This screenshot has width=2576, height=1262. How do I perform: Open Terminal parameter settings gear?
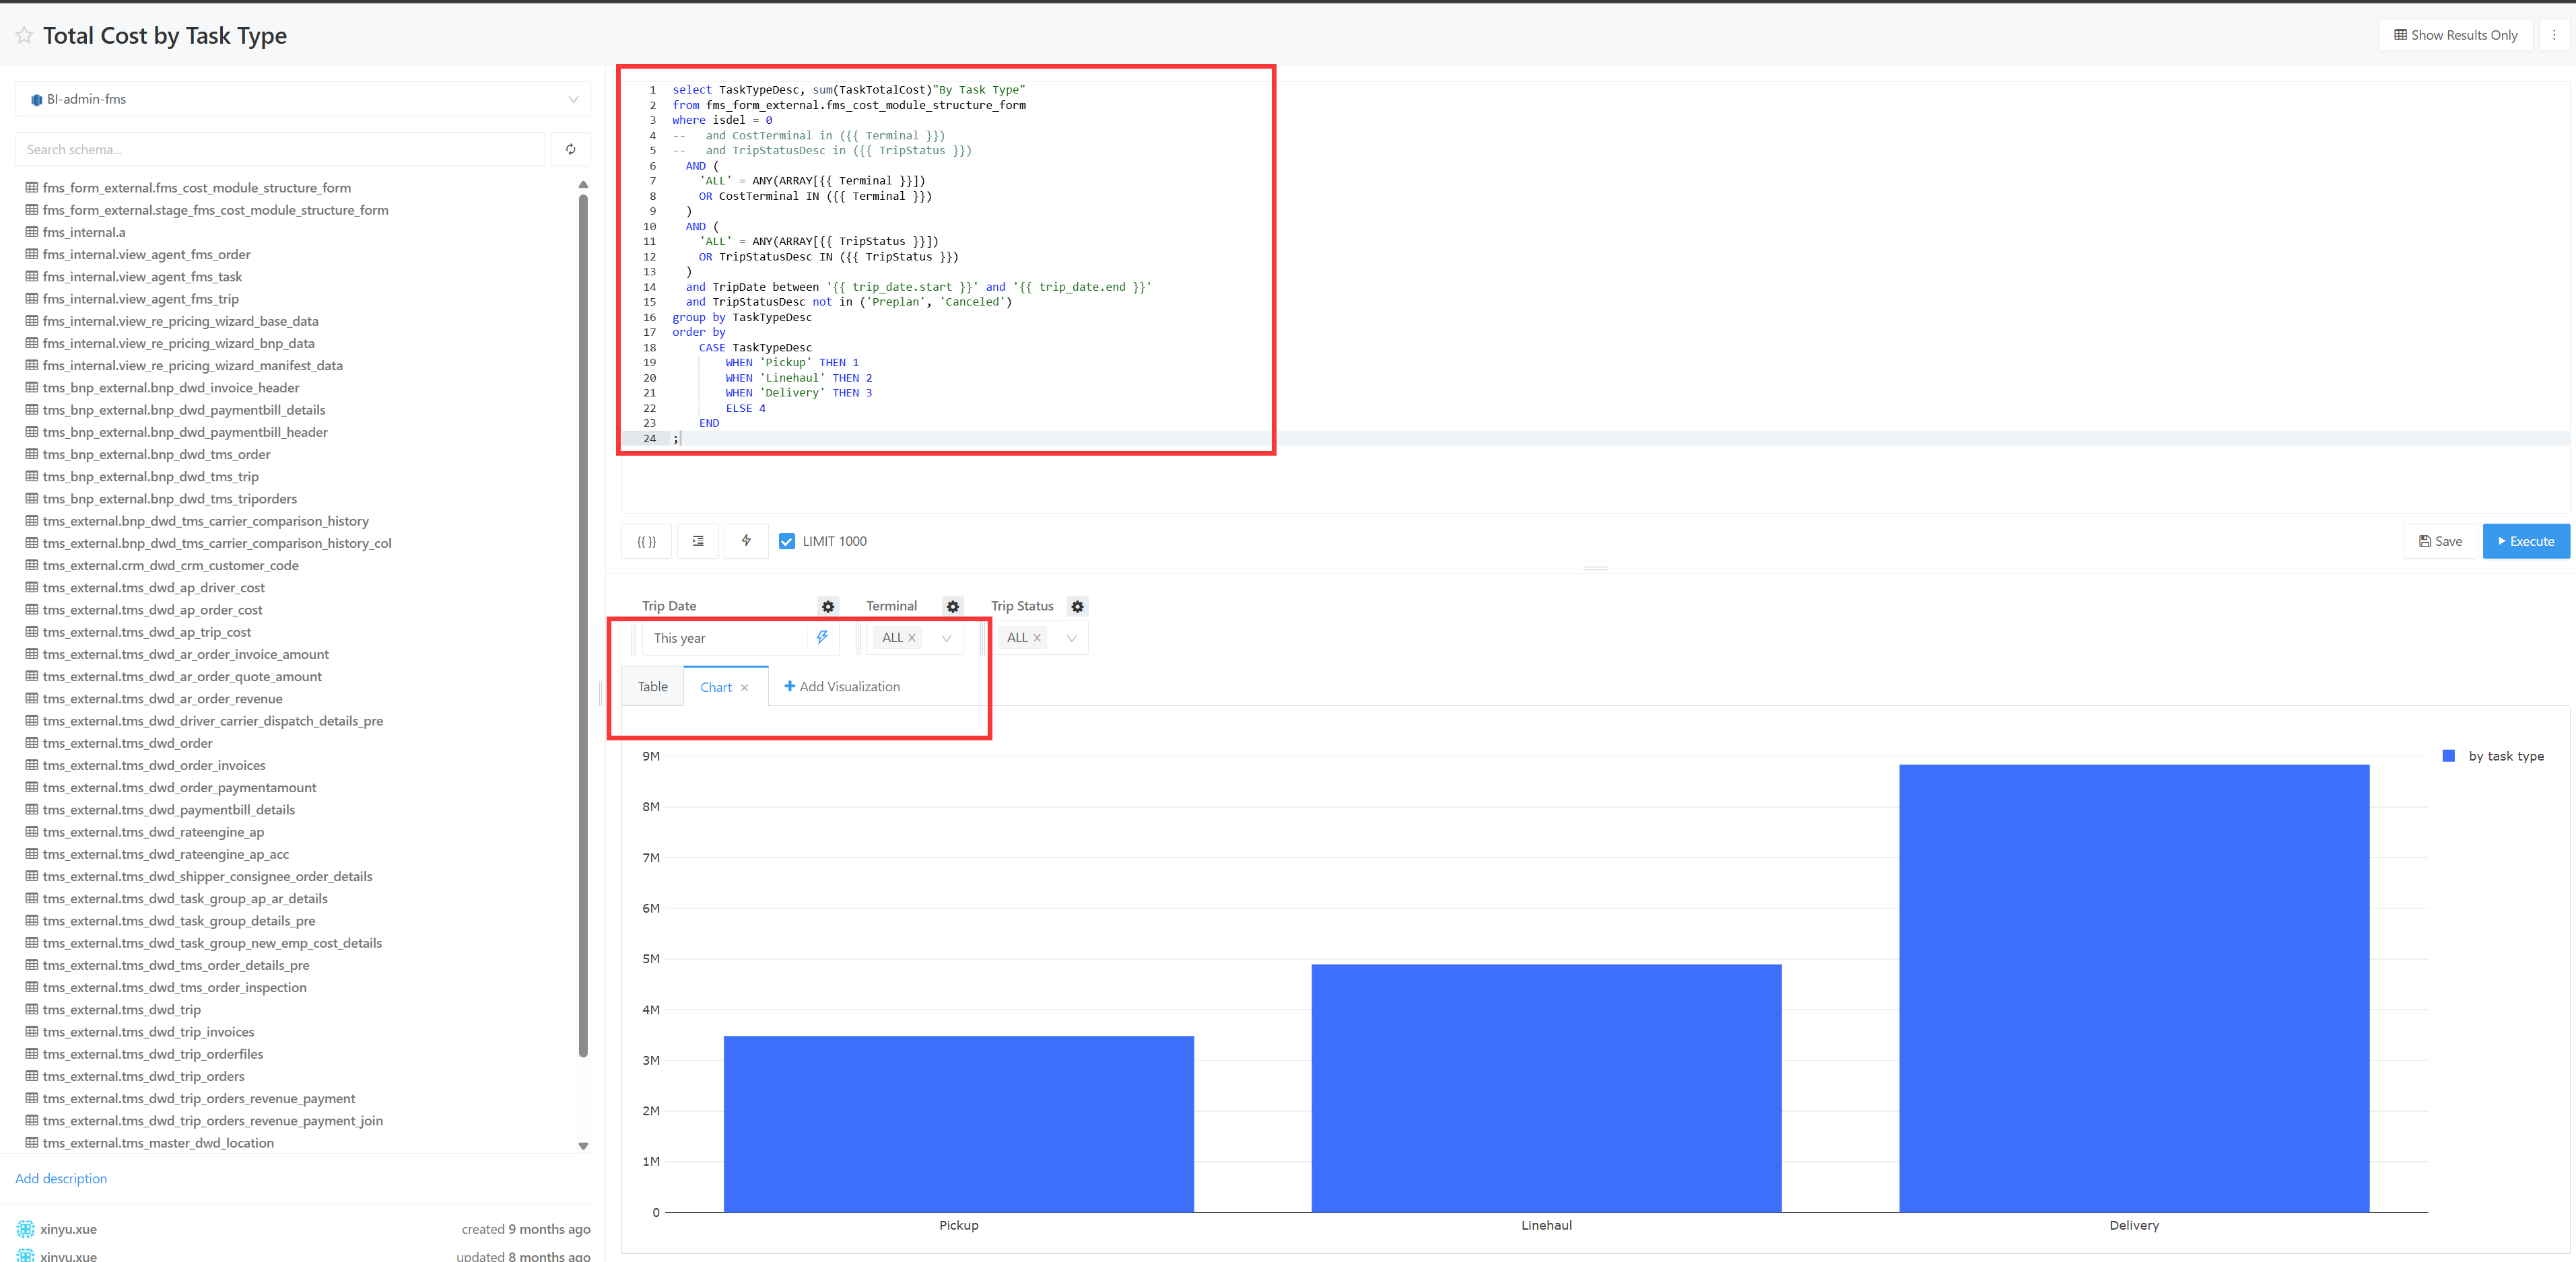(953, 607)
